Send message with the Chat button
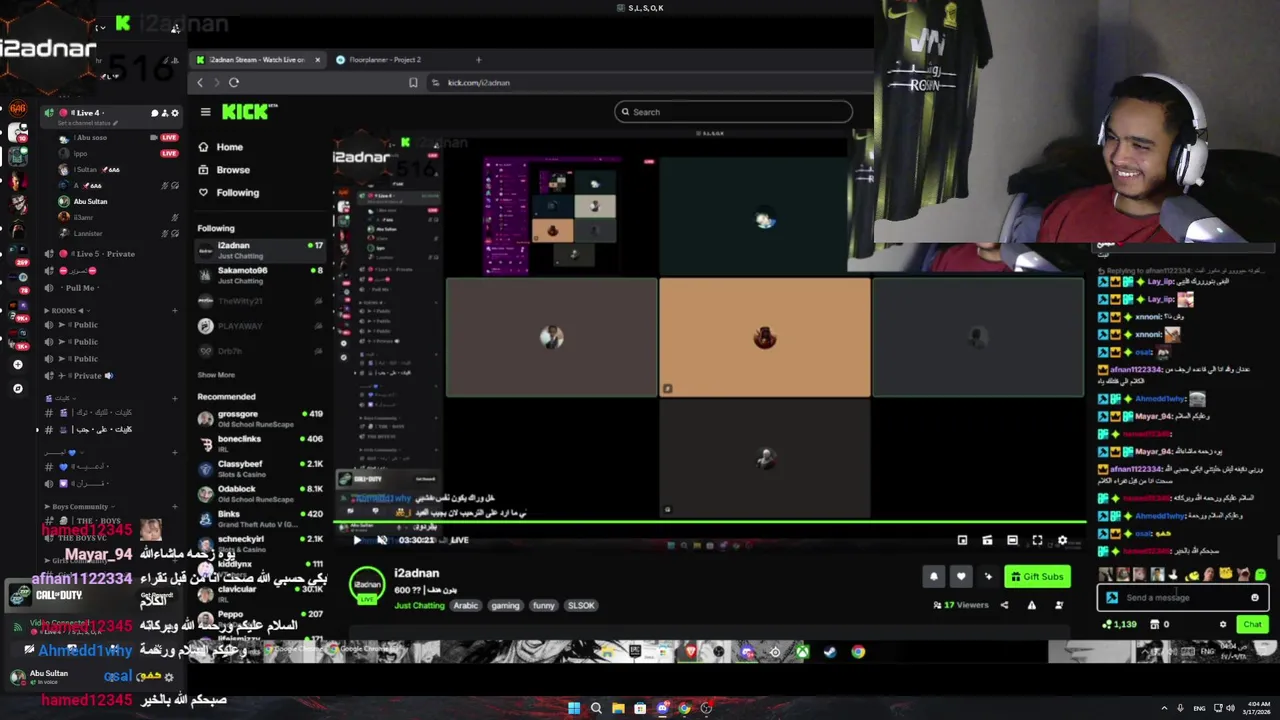The image size is (1280, 720). coord(1252,624)
